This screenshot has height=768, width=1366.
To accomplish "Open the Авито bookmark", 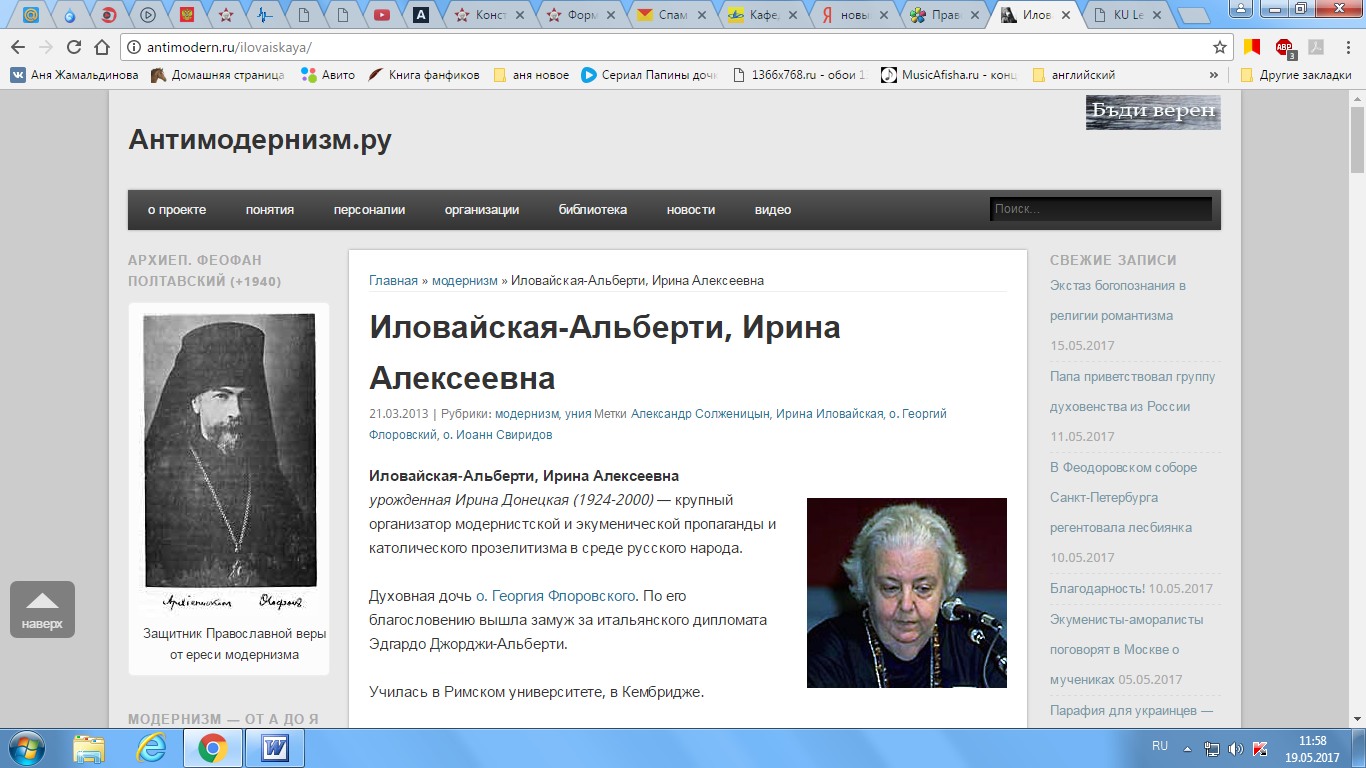I will pos(327,75).
